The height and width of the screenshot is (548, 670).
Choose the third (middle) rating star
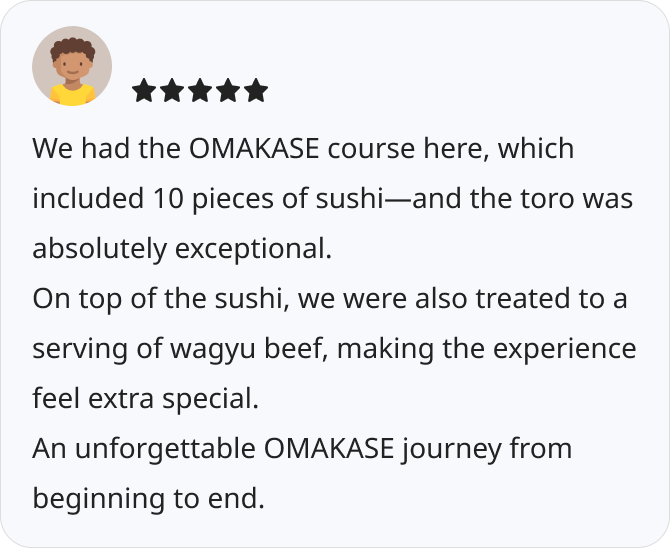(200, 91)
